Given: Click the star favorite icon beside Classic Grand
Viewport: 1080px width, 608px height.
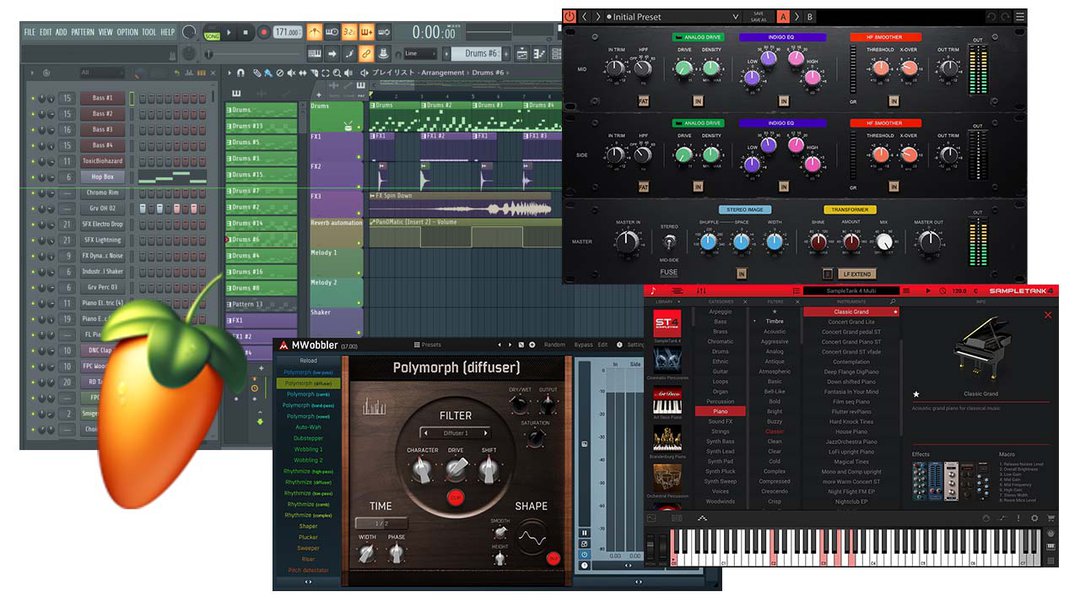Looking at the screenshot, I should 916,394.
